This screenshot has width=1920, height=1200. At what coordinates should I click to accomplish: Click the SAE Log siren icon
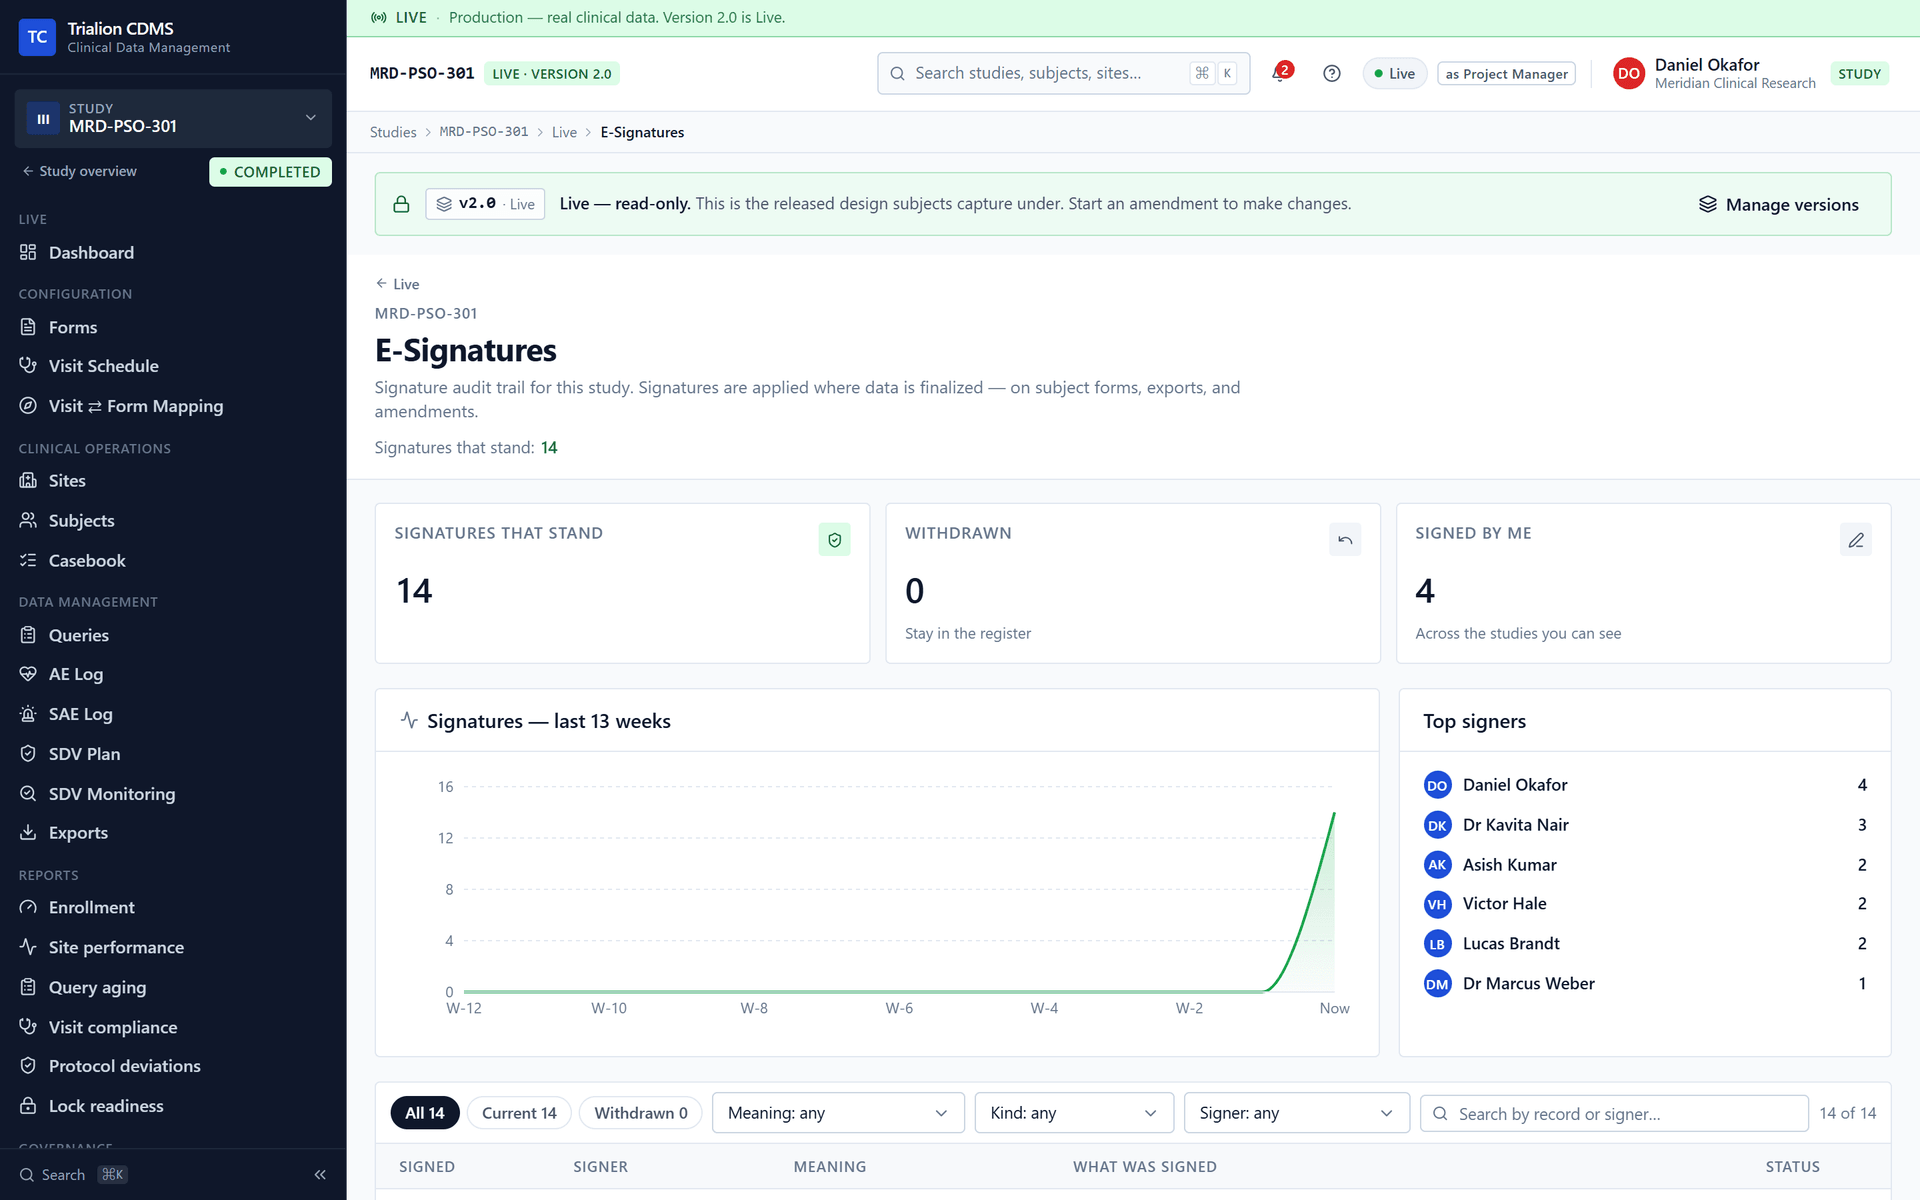pos(28,714)
